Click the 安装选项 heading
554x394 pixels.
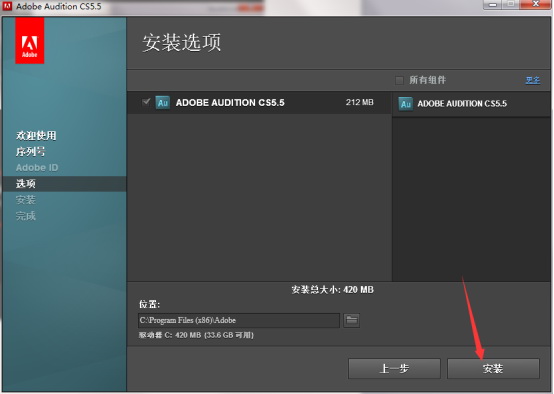point(182,43)
